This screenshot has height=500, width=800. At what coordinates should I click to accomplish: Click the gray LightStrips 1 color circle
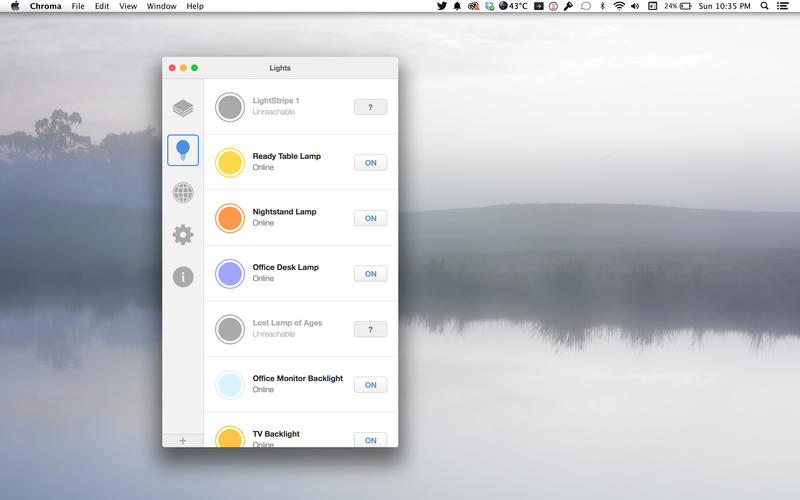point(230,107)
